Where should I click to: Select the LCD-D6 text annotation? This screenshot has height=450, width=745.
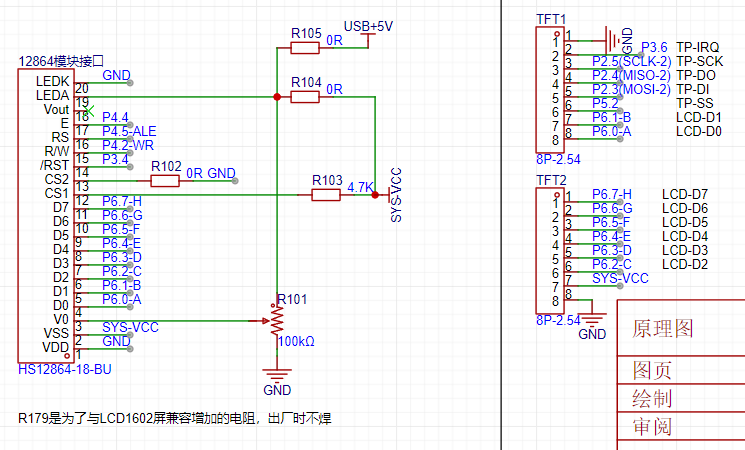(685, 208)
